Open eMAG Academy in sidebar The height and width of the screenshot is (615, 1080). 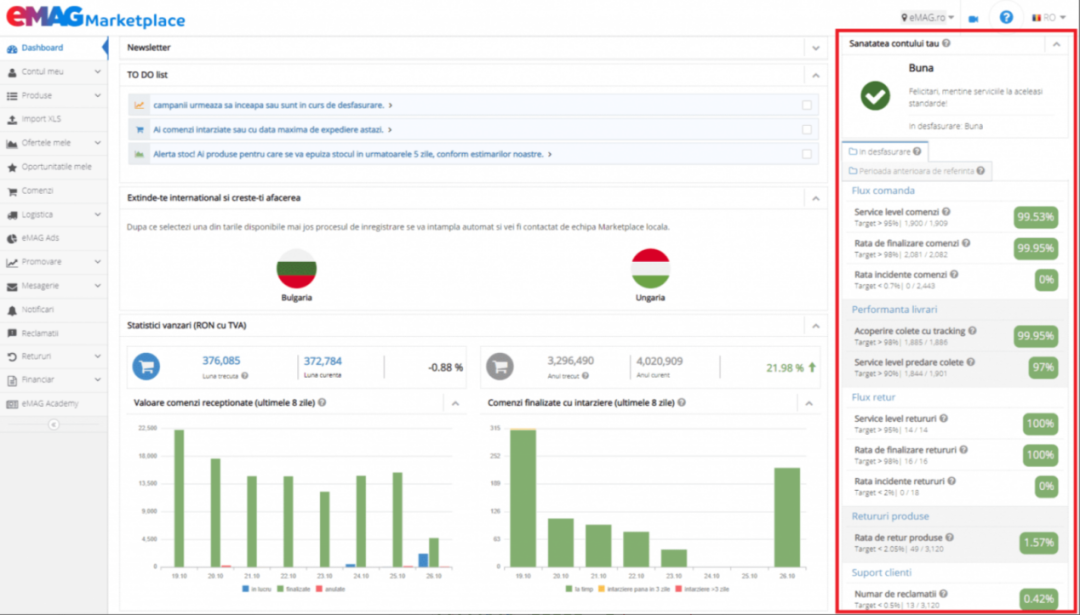52,404
